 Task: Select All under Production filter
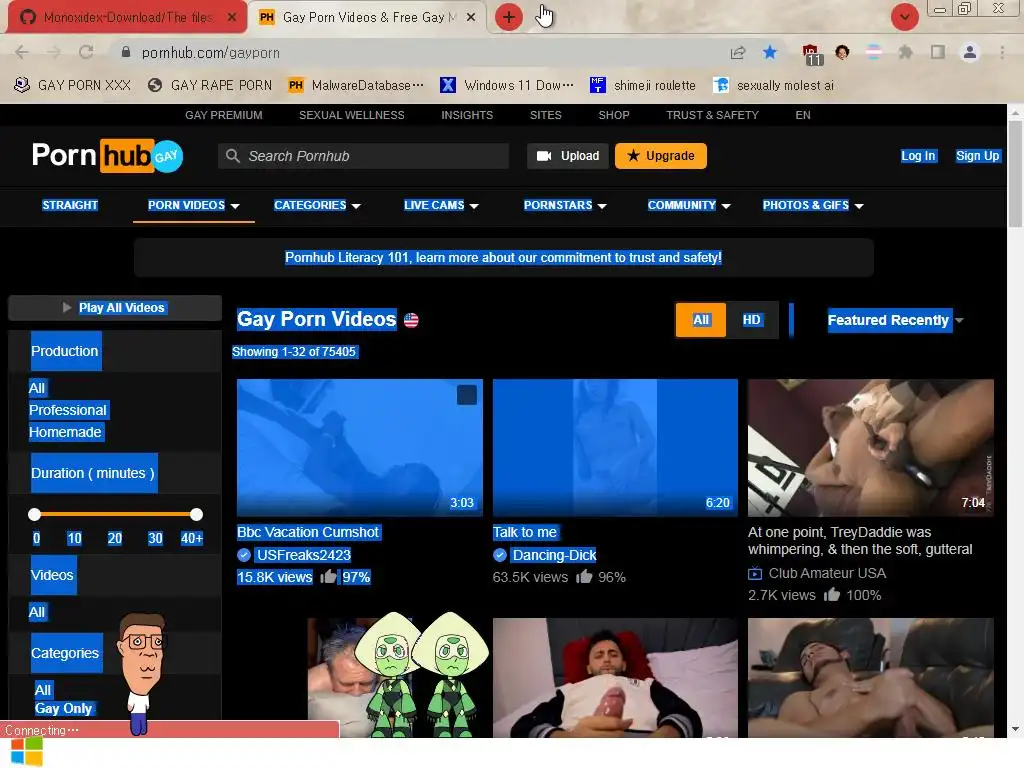point(37,388)
